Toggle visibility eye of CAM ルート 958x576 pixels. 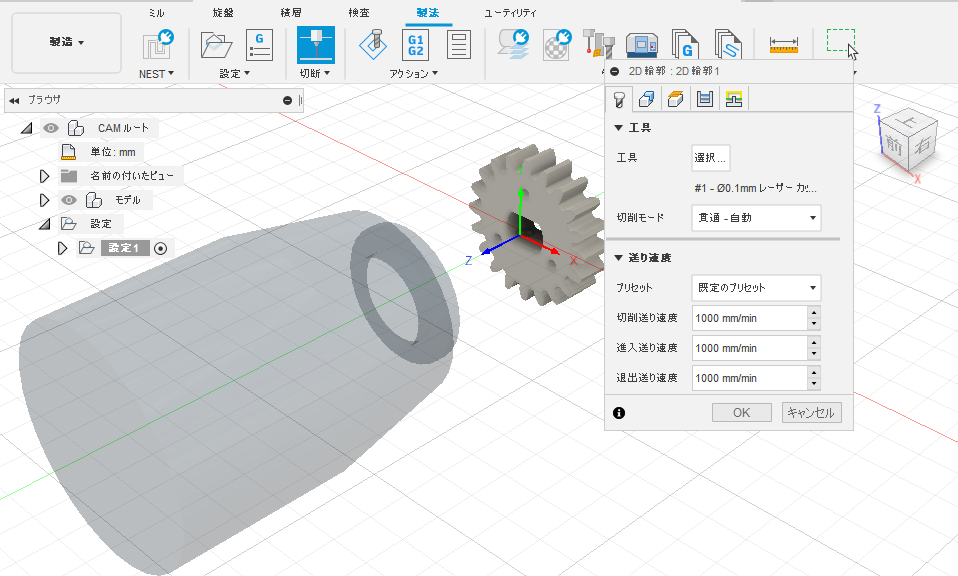[51, 128]
